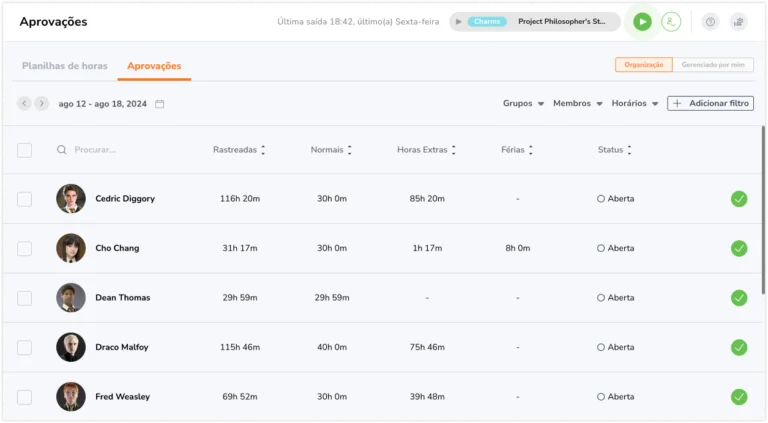Open the Charms project selector
Image resolution: width=768 pixels, height=423 pixels.
coord(535,22)
